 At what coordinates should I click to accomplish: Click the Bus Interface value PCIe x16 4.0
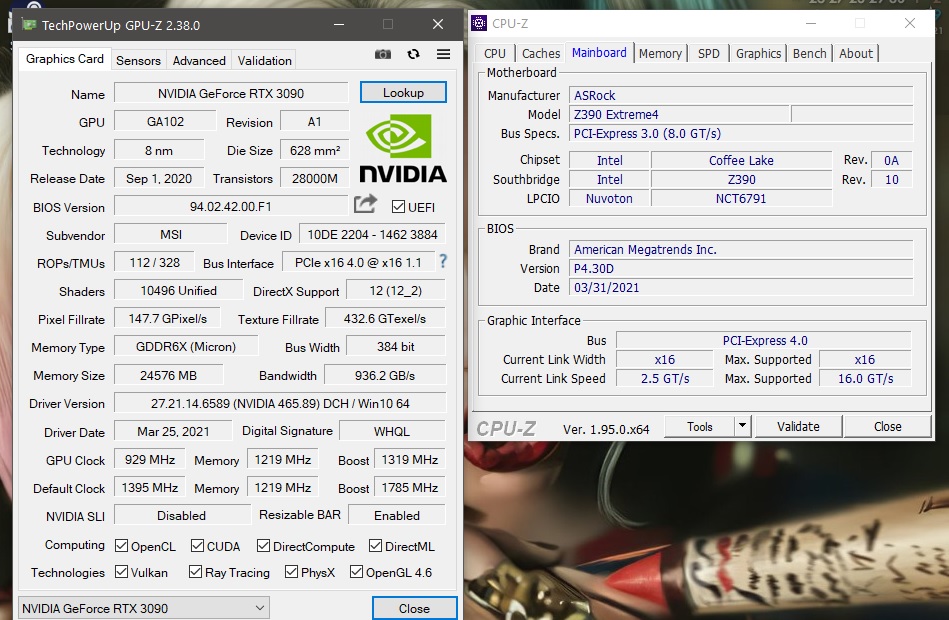click(358, 263)
